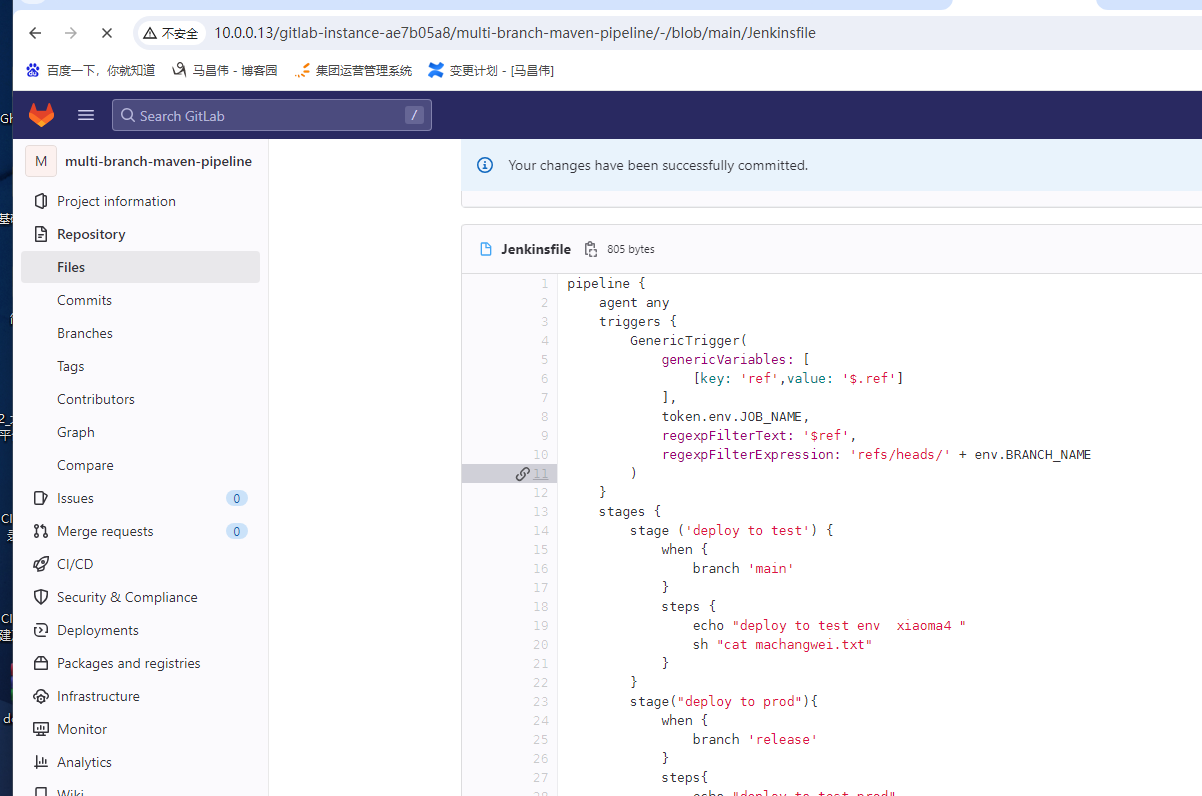
Task: Click the Security shield icon
Action: 41,597
